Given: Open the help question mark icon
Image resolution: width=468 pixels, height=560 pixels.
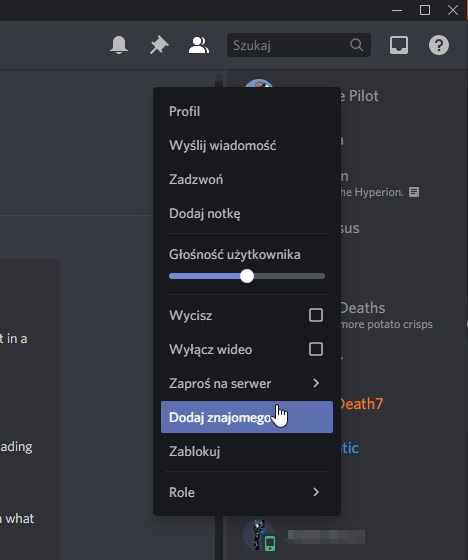Looking at the screenshot, I should point(439,45).
